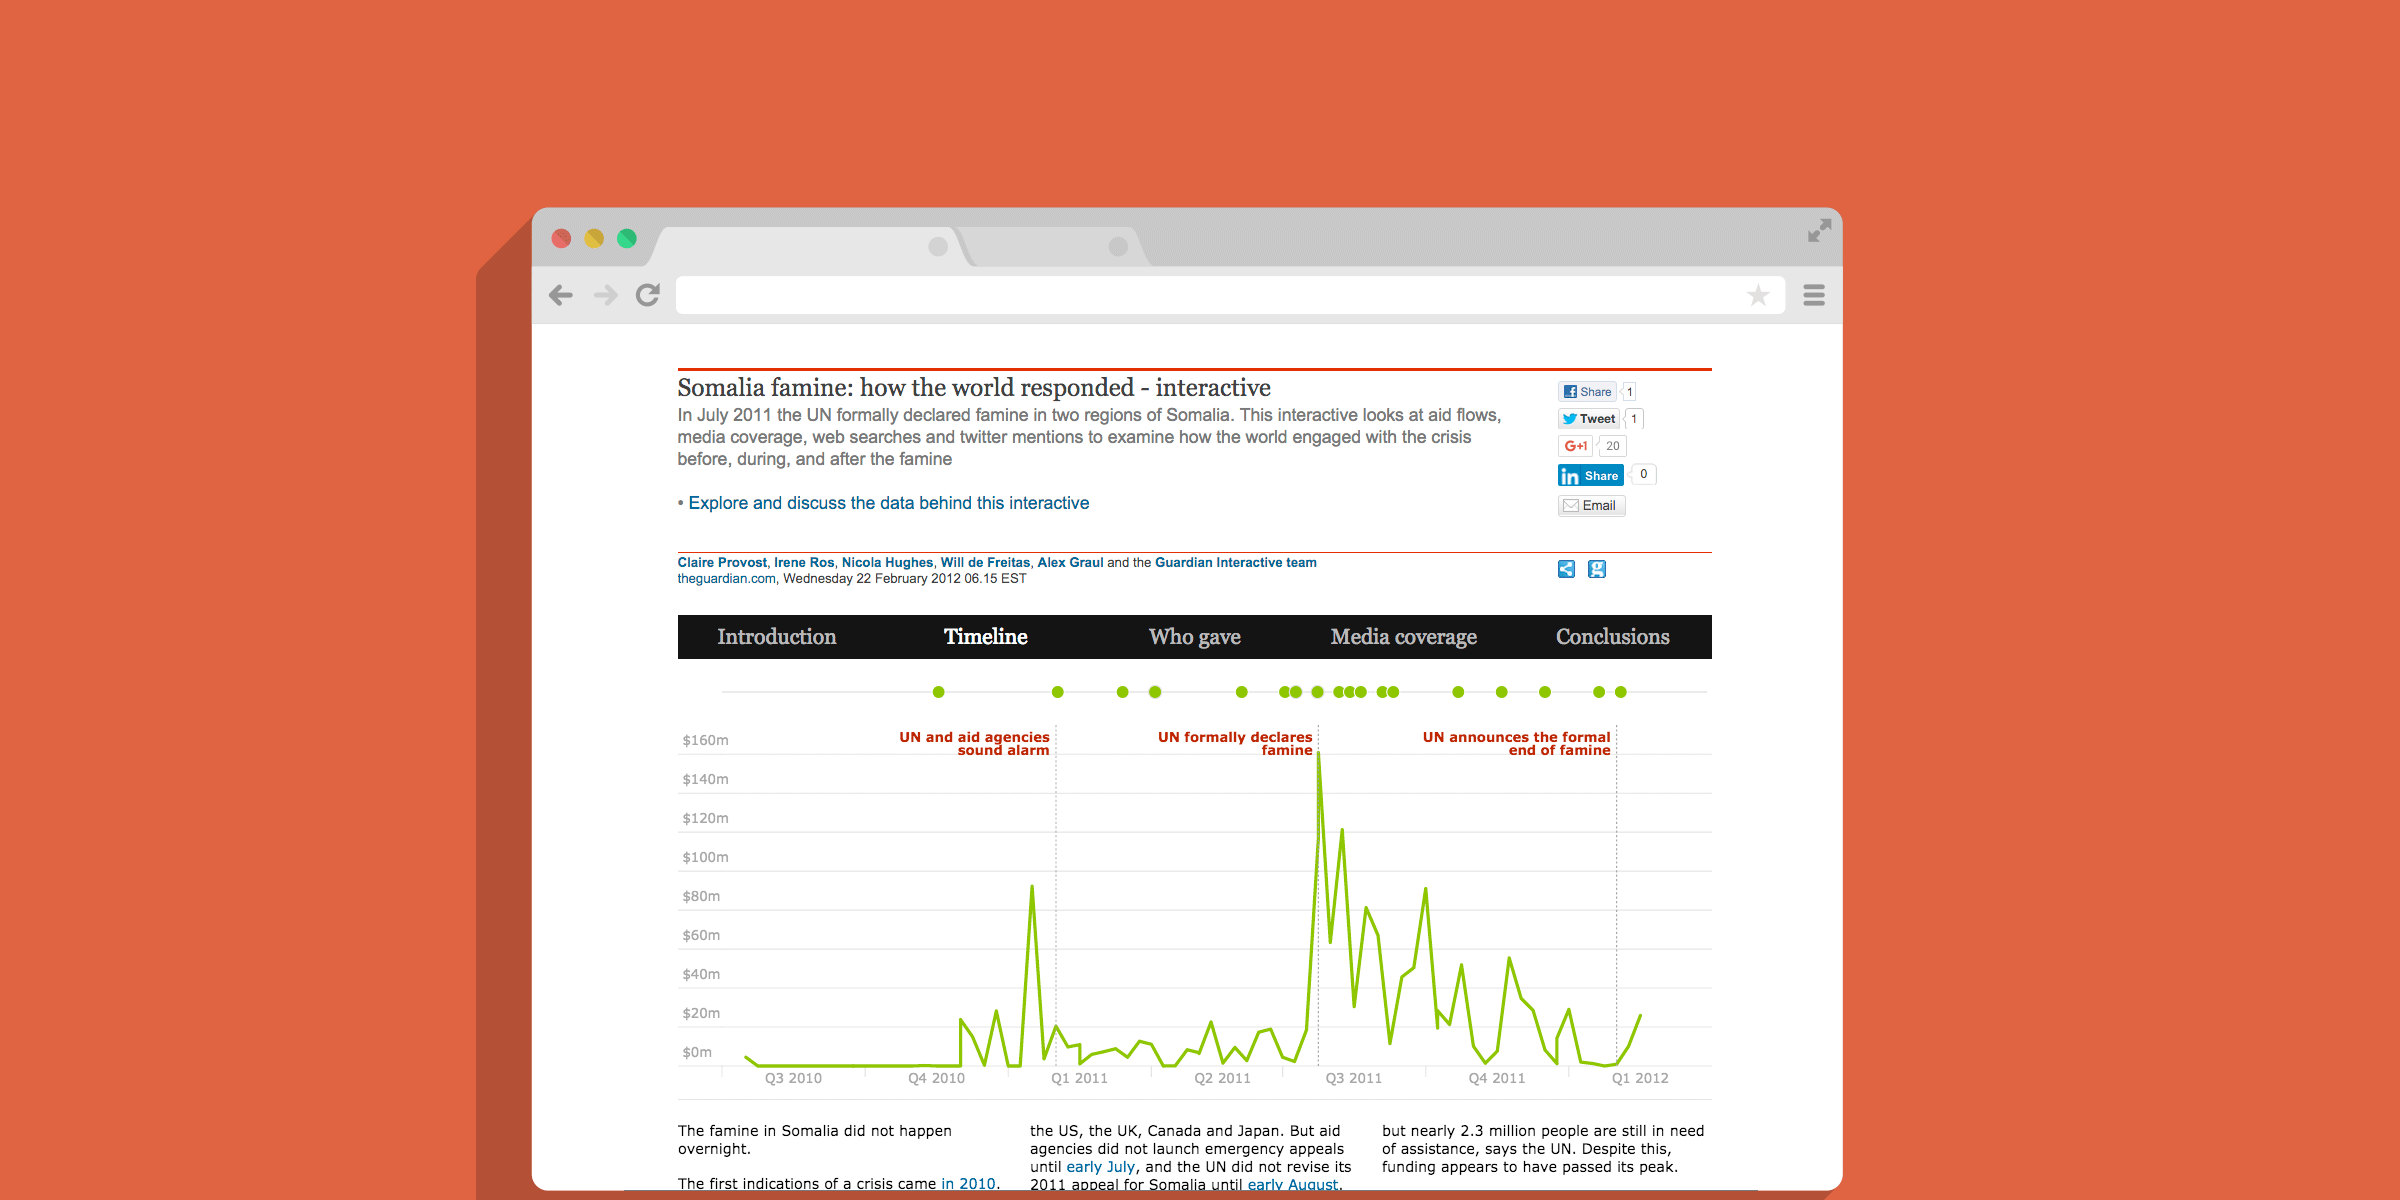The height and width of the screenshot is (1200, 2400).
Task: Tweet the article via the Twitter button
Action: (1588, 419)
